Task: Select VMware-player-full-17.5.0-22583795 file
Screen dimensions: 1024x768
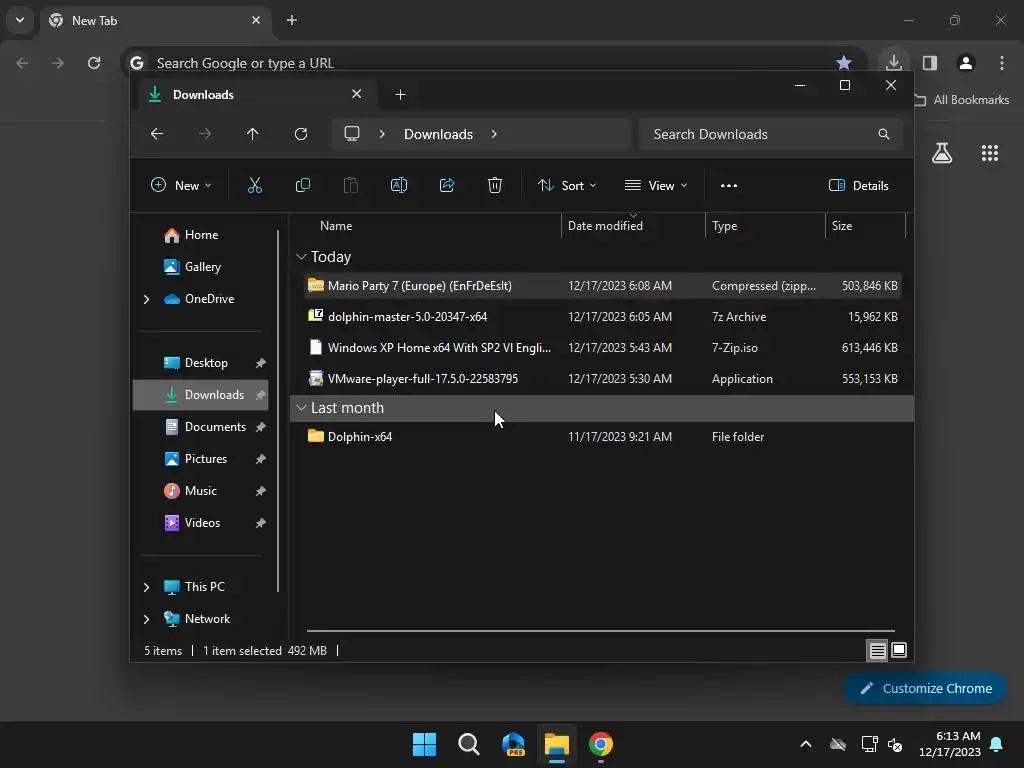Action: [603, 379]
